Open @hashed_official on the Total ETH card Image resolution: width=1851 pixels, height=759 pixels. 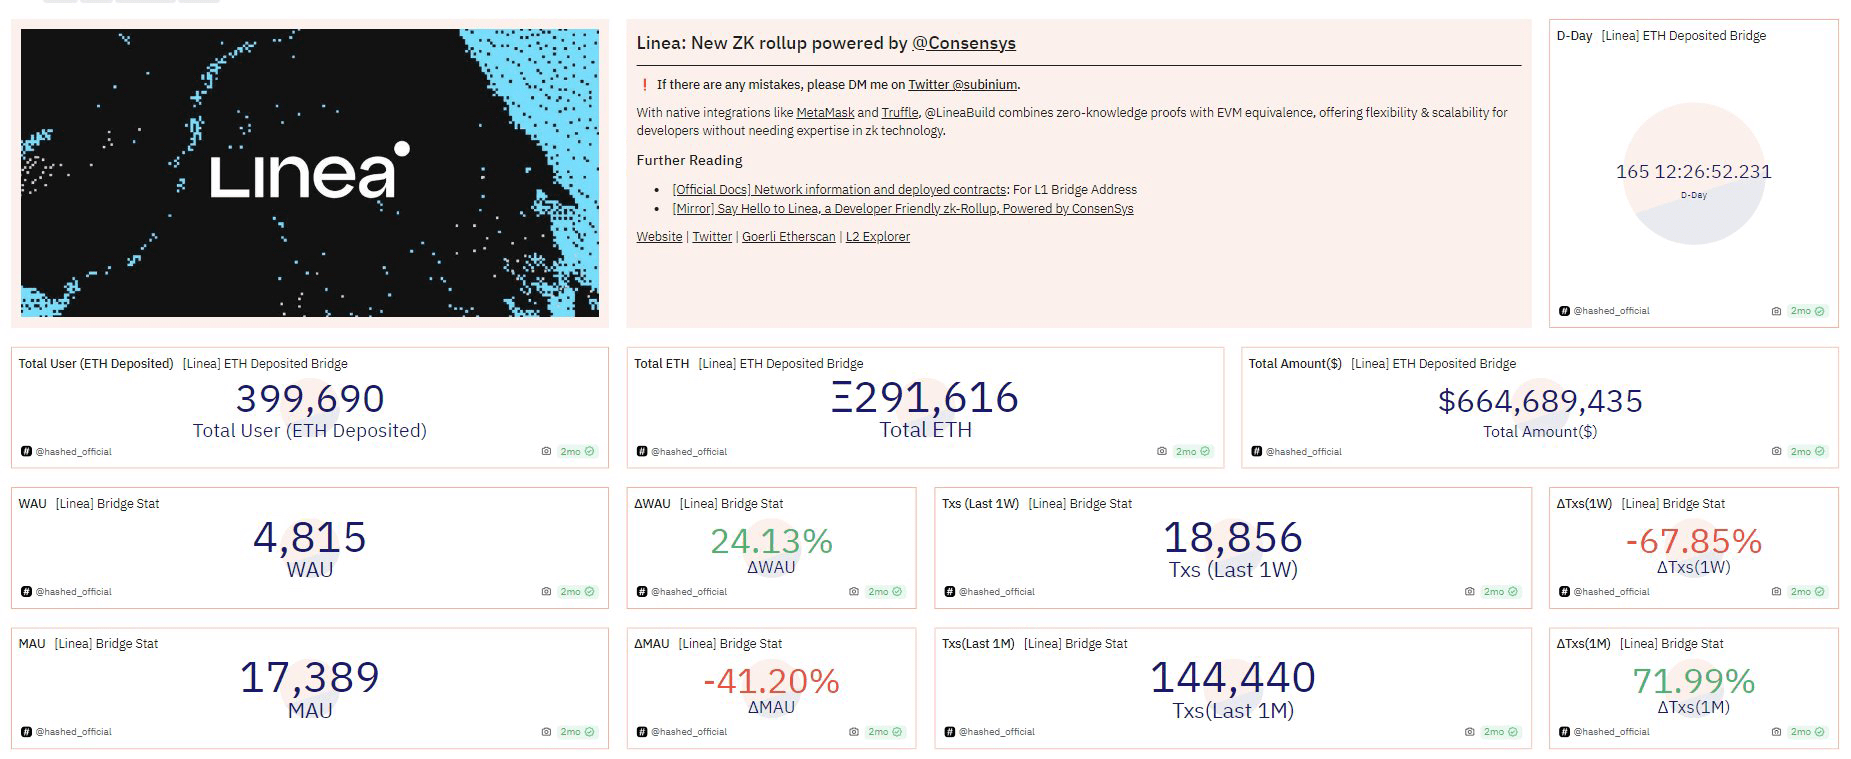(x=689, y=452)
